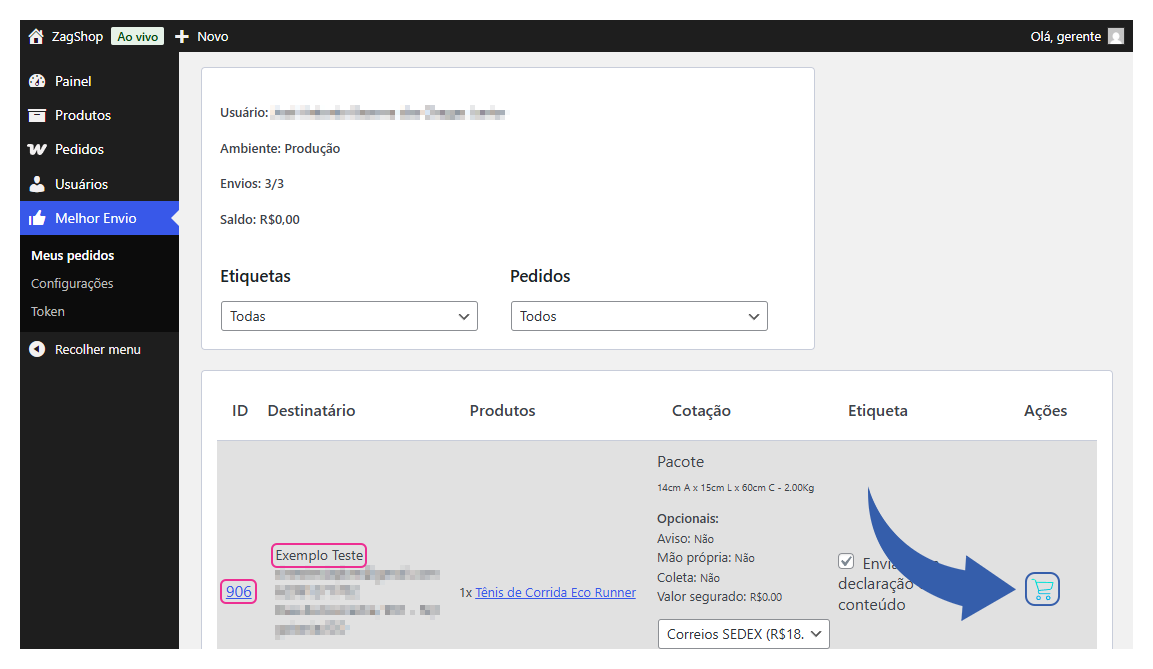Click the Produtos column header
The height and width of the screenshot is (669, 1153).
point(502,410)
